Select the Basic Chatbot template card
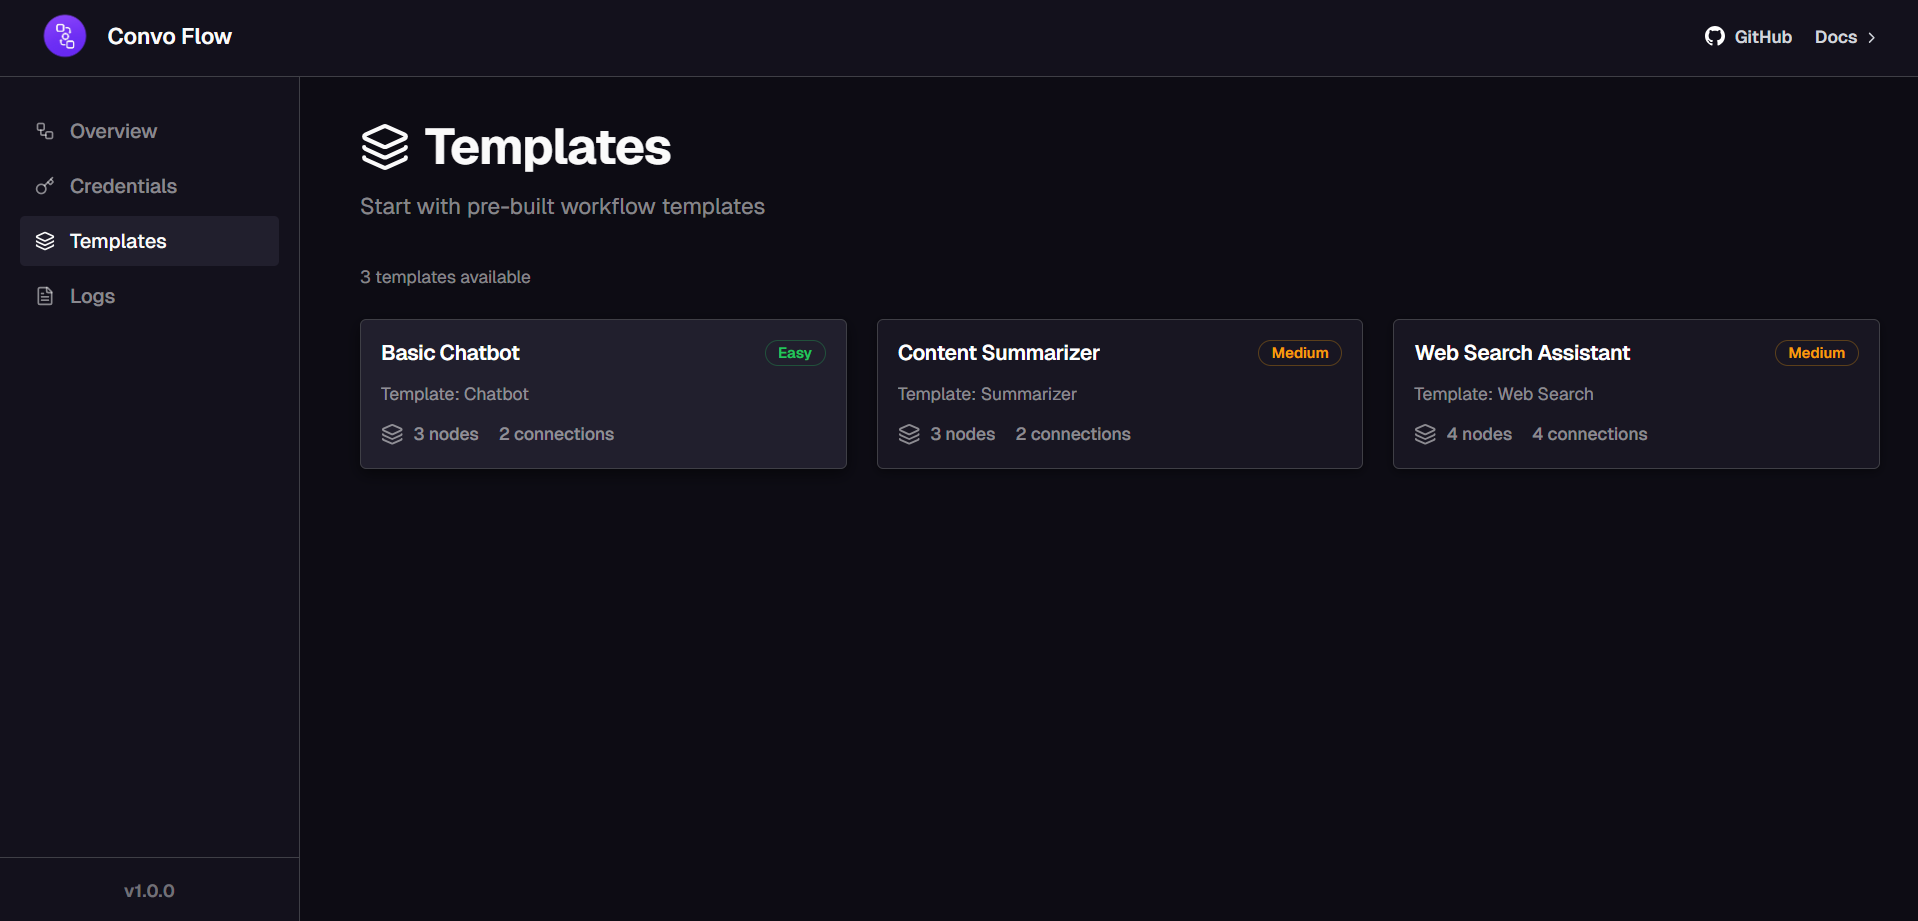The height and width of the screenshot is (921, 1918). click(602, 393)
